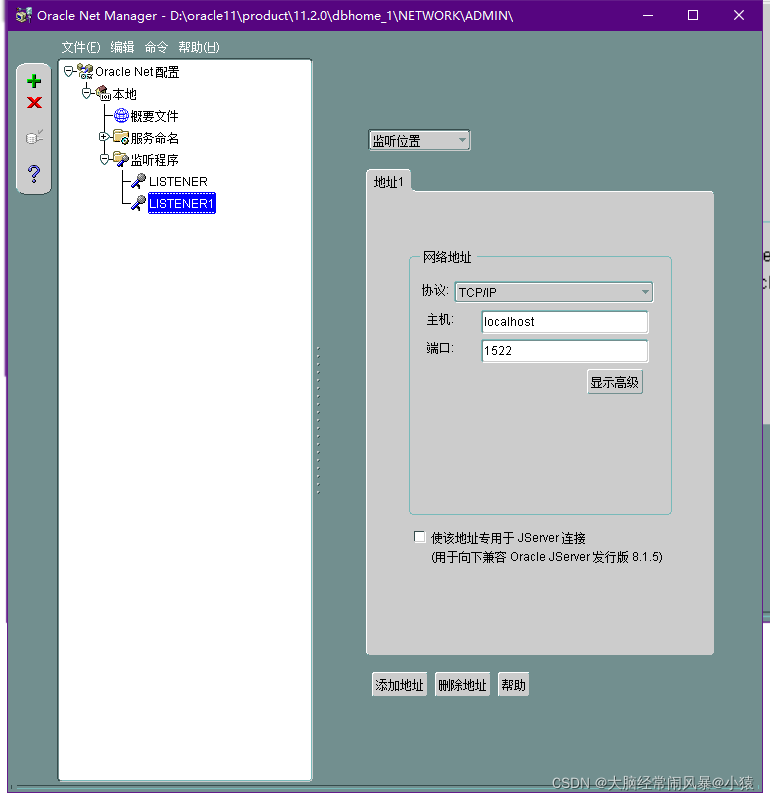
Task: Open the 命令 menu
Action: pos(156,47)
